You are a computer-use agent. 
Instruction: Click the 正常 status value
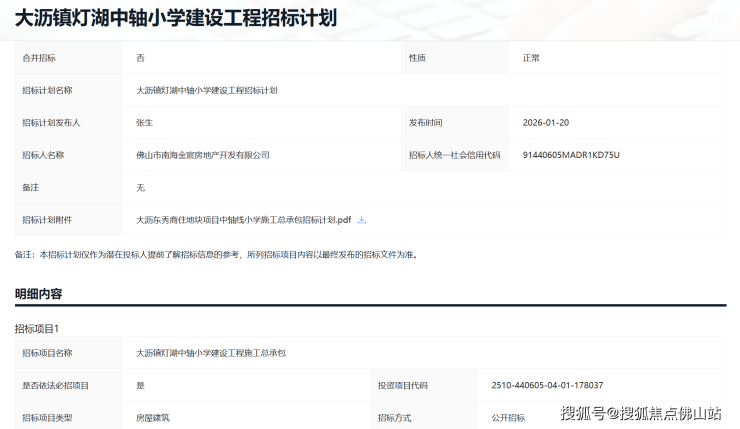coord(531,58)
